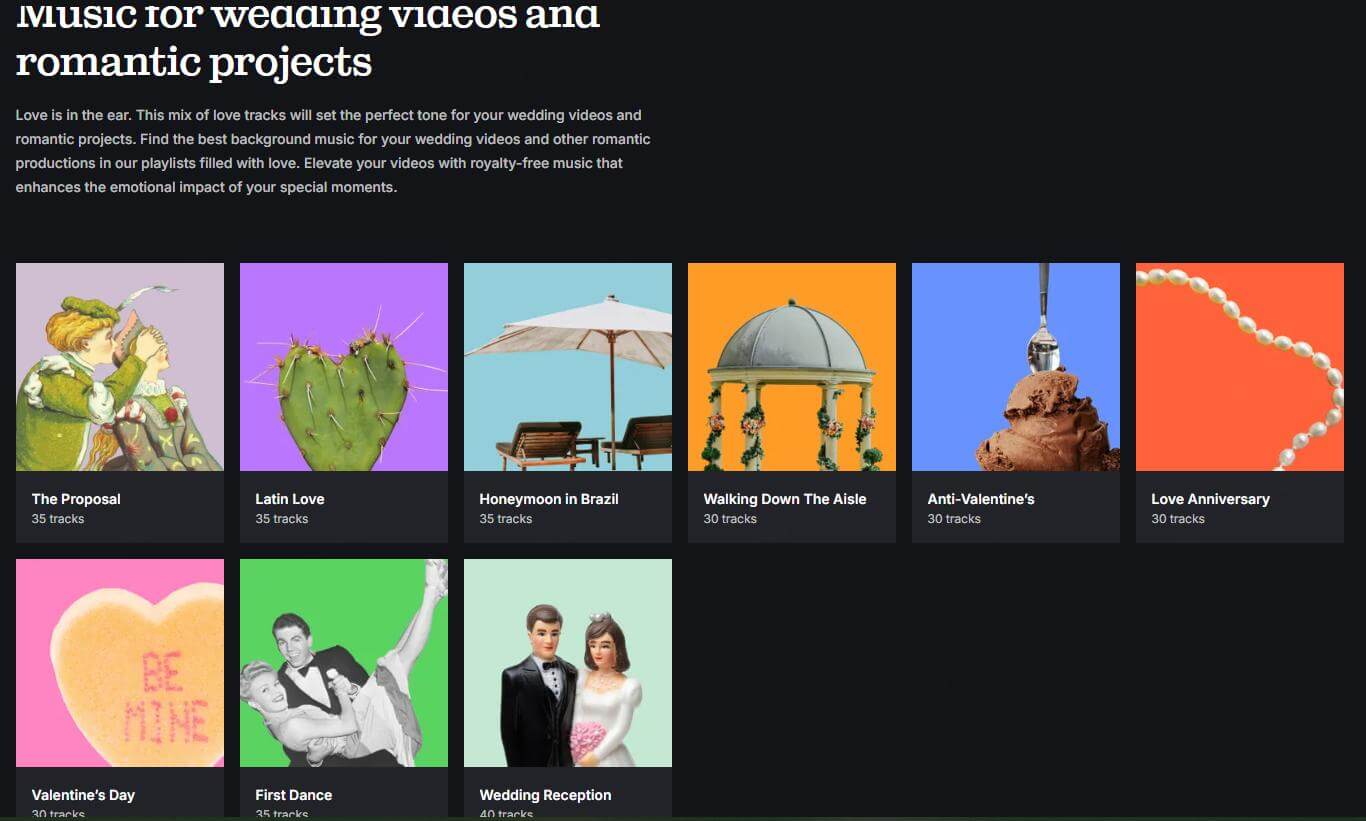Click the Anti-Valentine's ice cream cover
The height and width of the screenshot is (821, 1366).
(1016, 367)
